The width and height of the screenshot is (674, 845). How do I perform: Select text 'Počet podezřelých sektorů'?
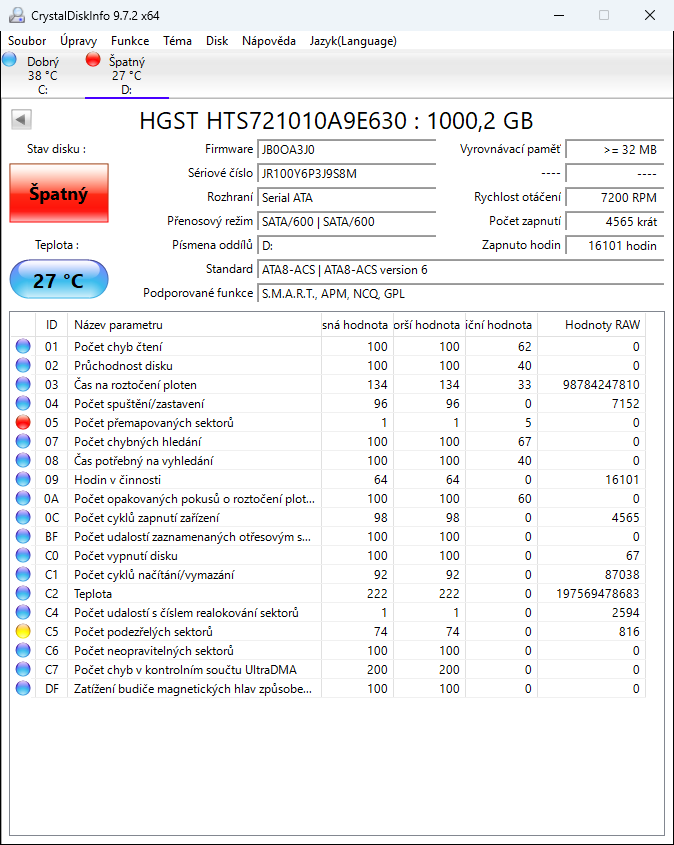click(x=143, y=632)
